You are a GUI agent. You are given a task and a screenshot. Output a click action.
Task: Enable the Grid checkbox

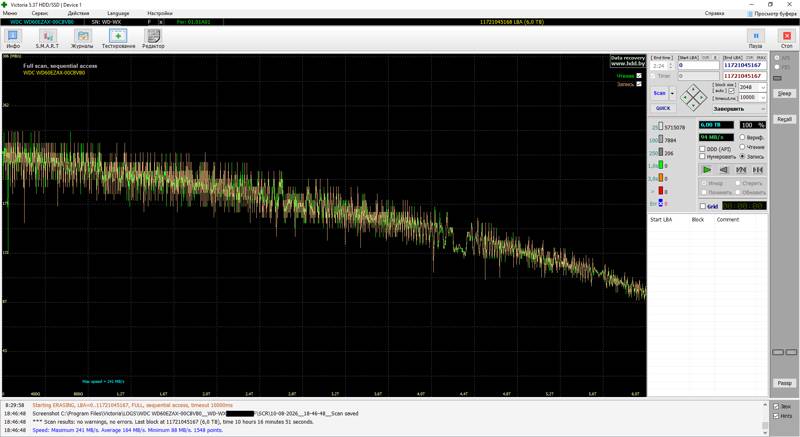703,206
